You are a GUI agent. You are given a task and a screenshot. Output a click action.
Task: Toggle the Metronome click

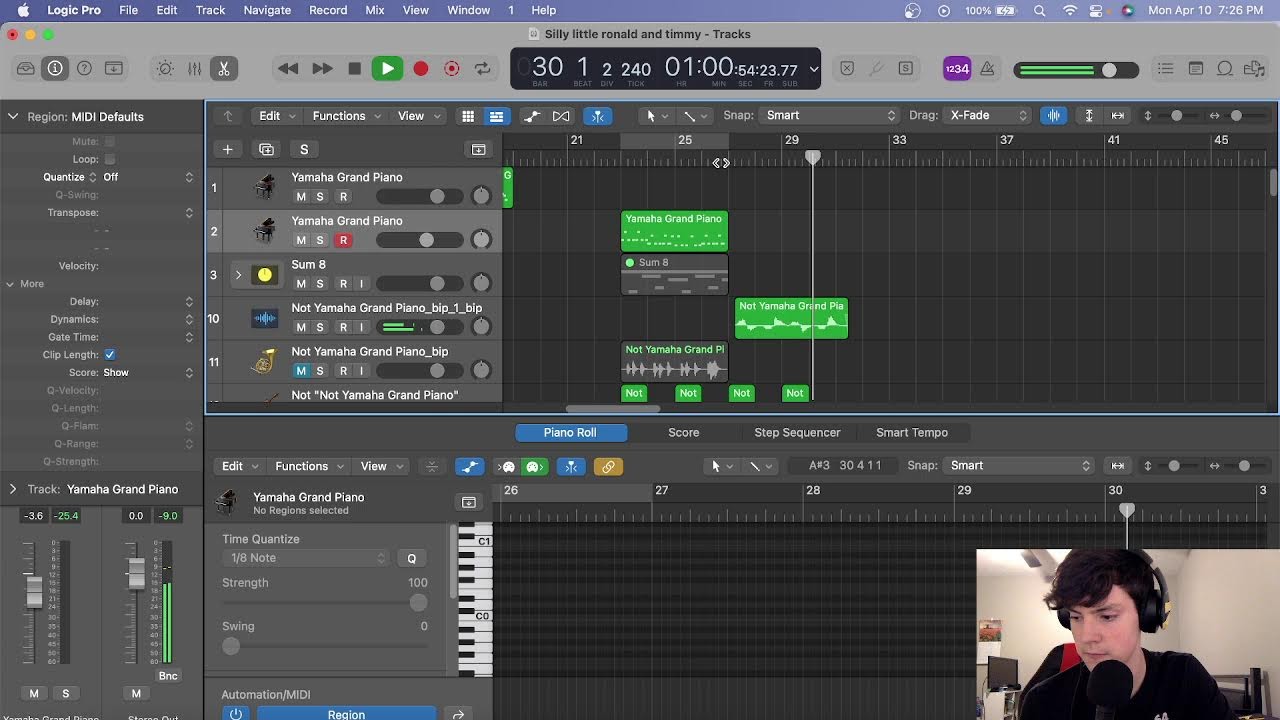click(987, 69)
